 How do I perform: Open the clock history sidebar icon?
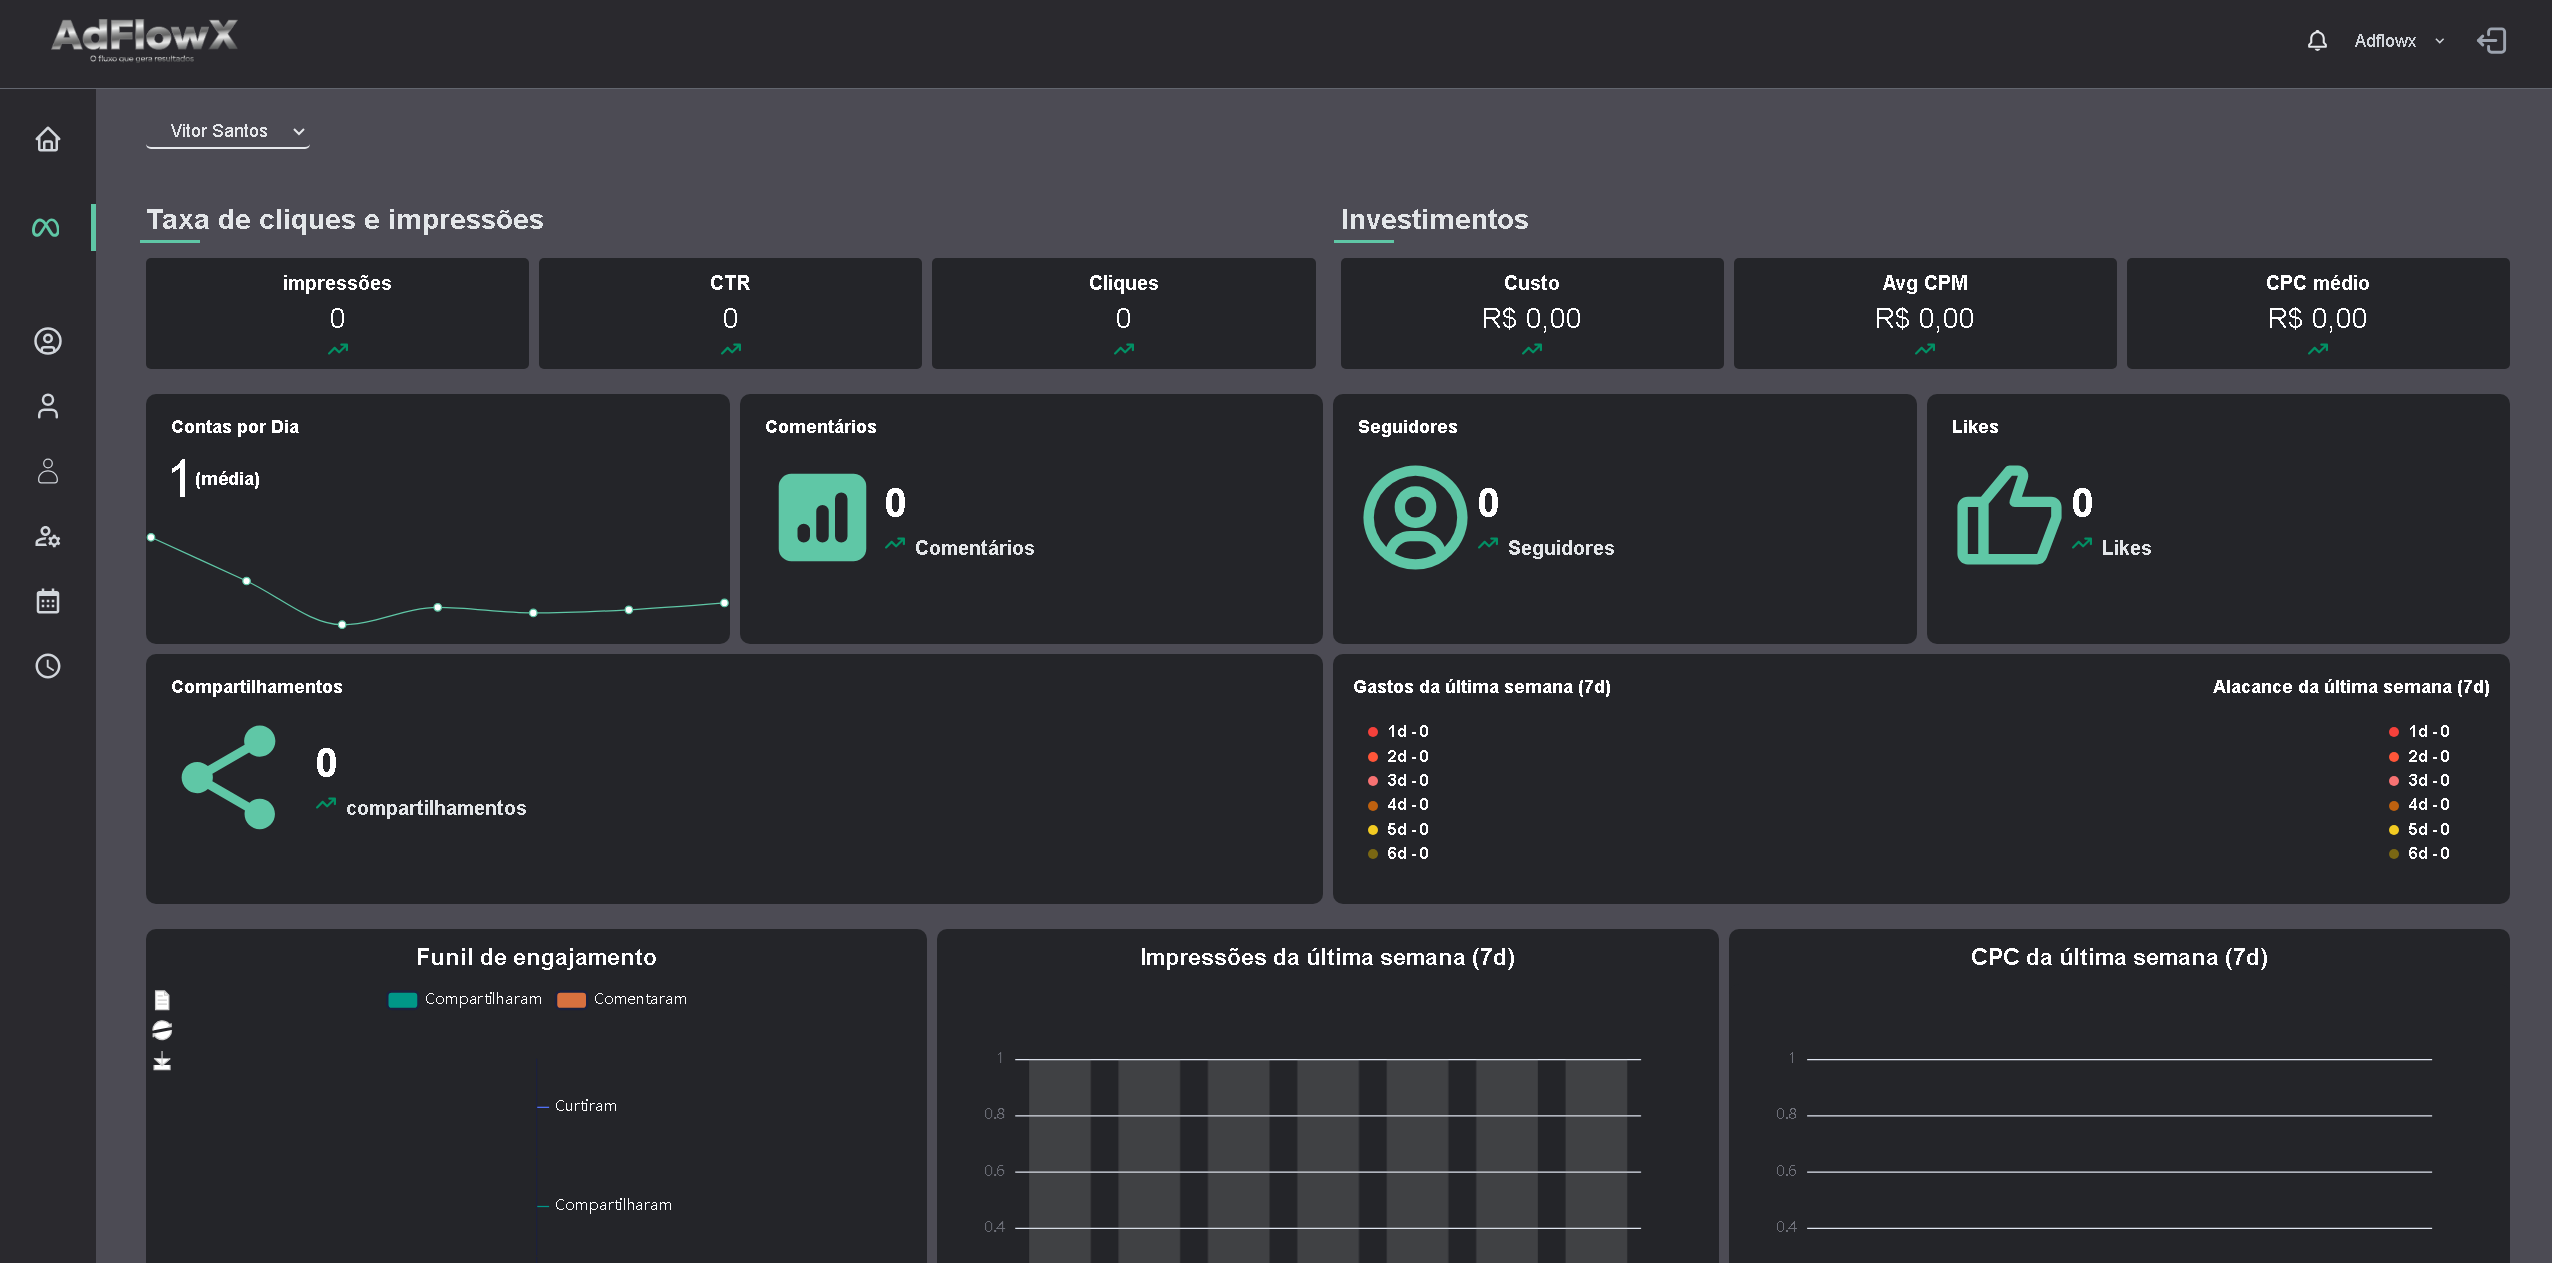[x=47, y=666]
